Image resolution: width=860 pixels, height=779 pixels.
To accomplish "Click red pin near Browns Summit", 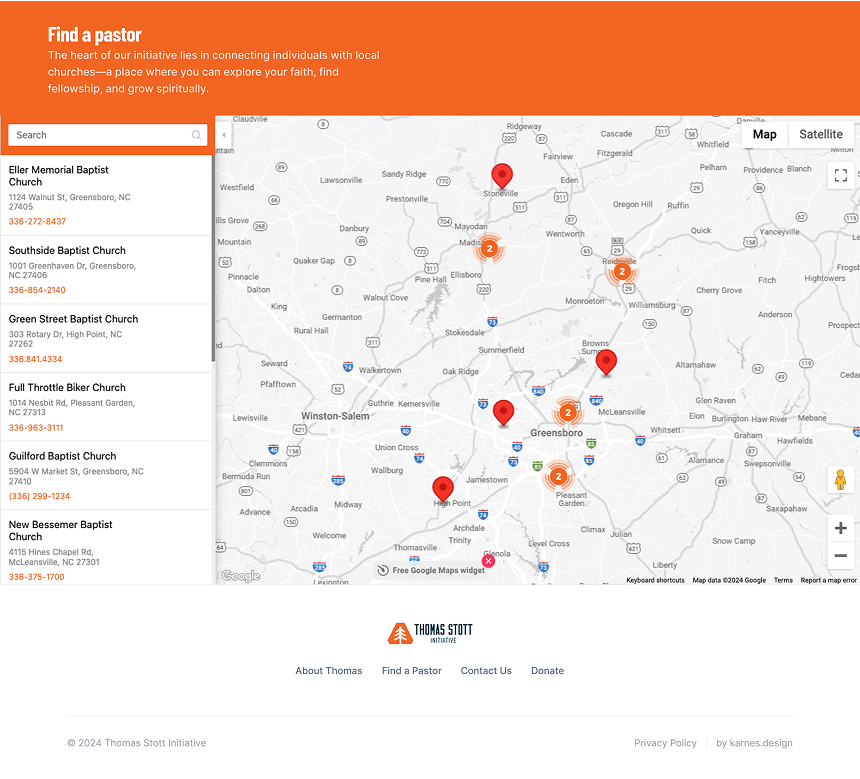I will [x=606, y=363].
